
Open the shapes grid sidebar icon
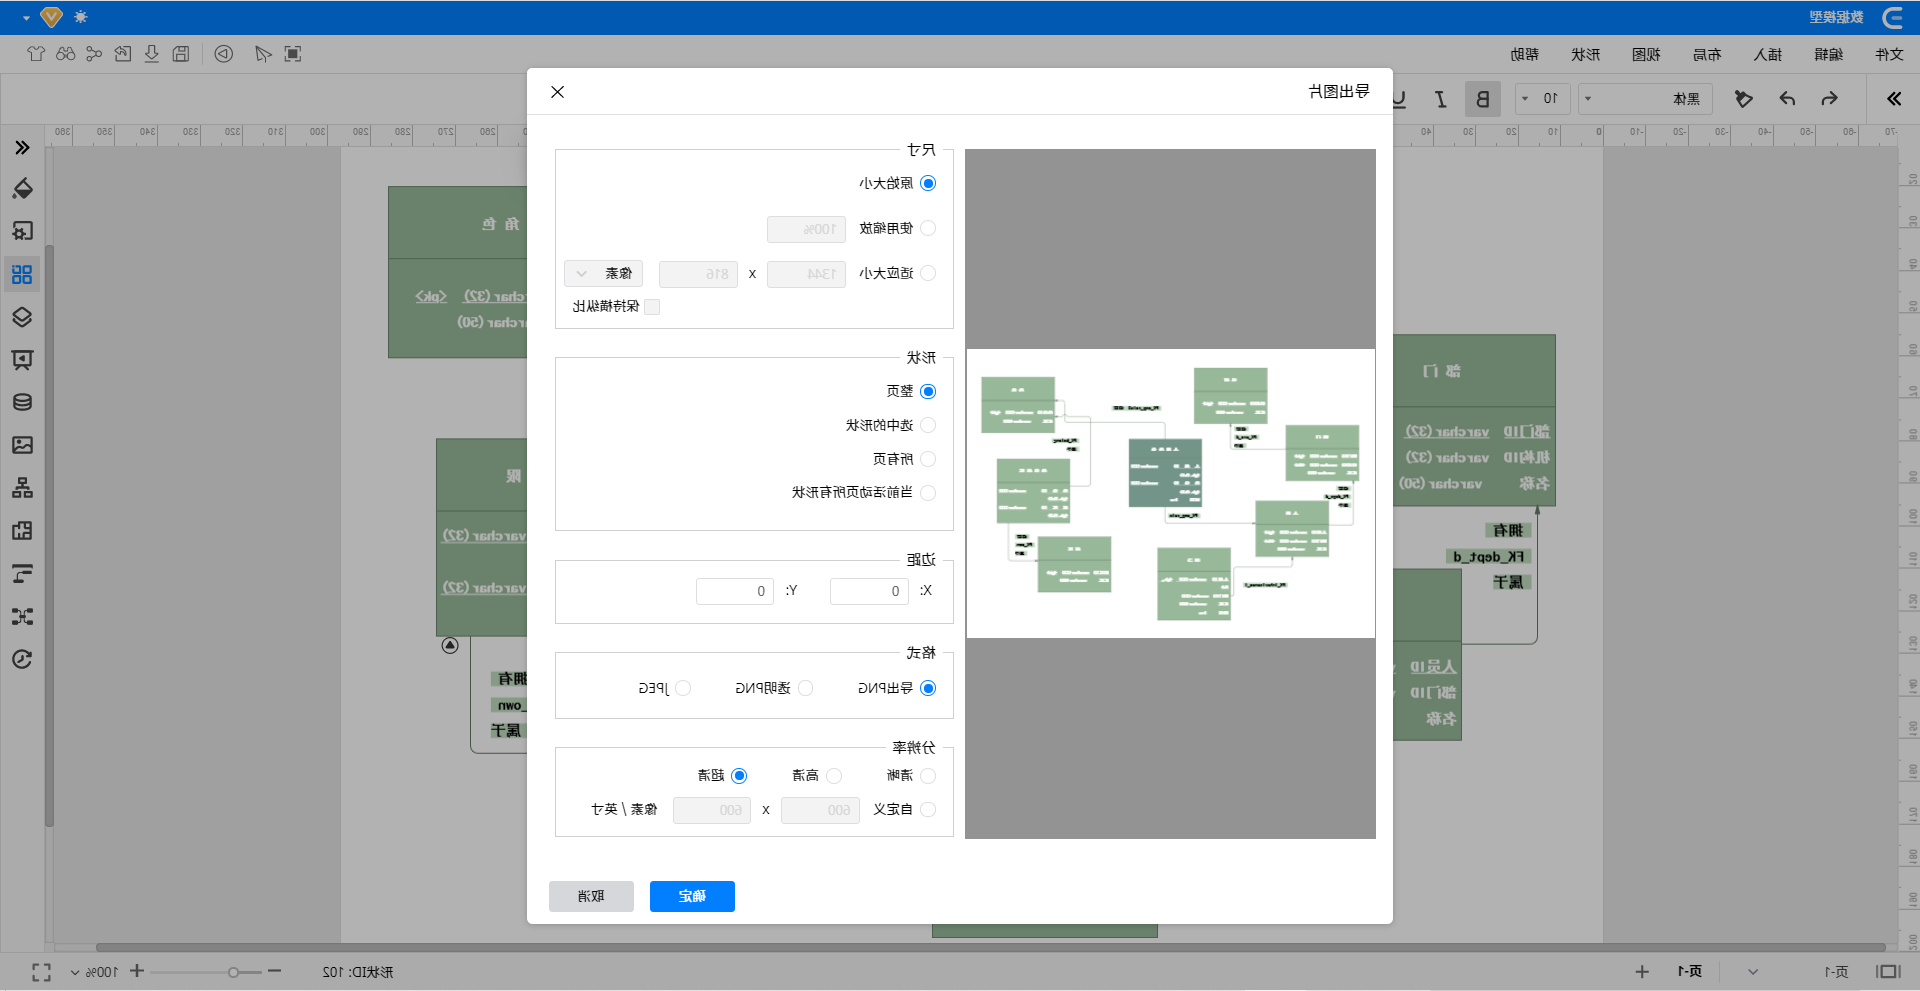[x=22, y=274]
